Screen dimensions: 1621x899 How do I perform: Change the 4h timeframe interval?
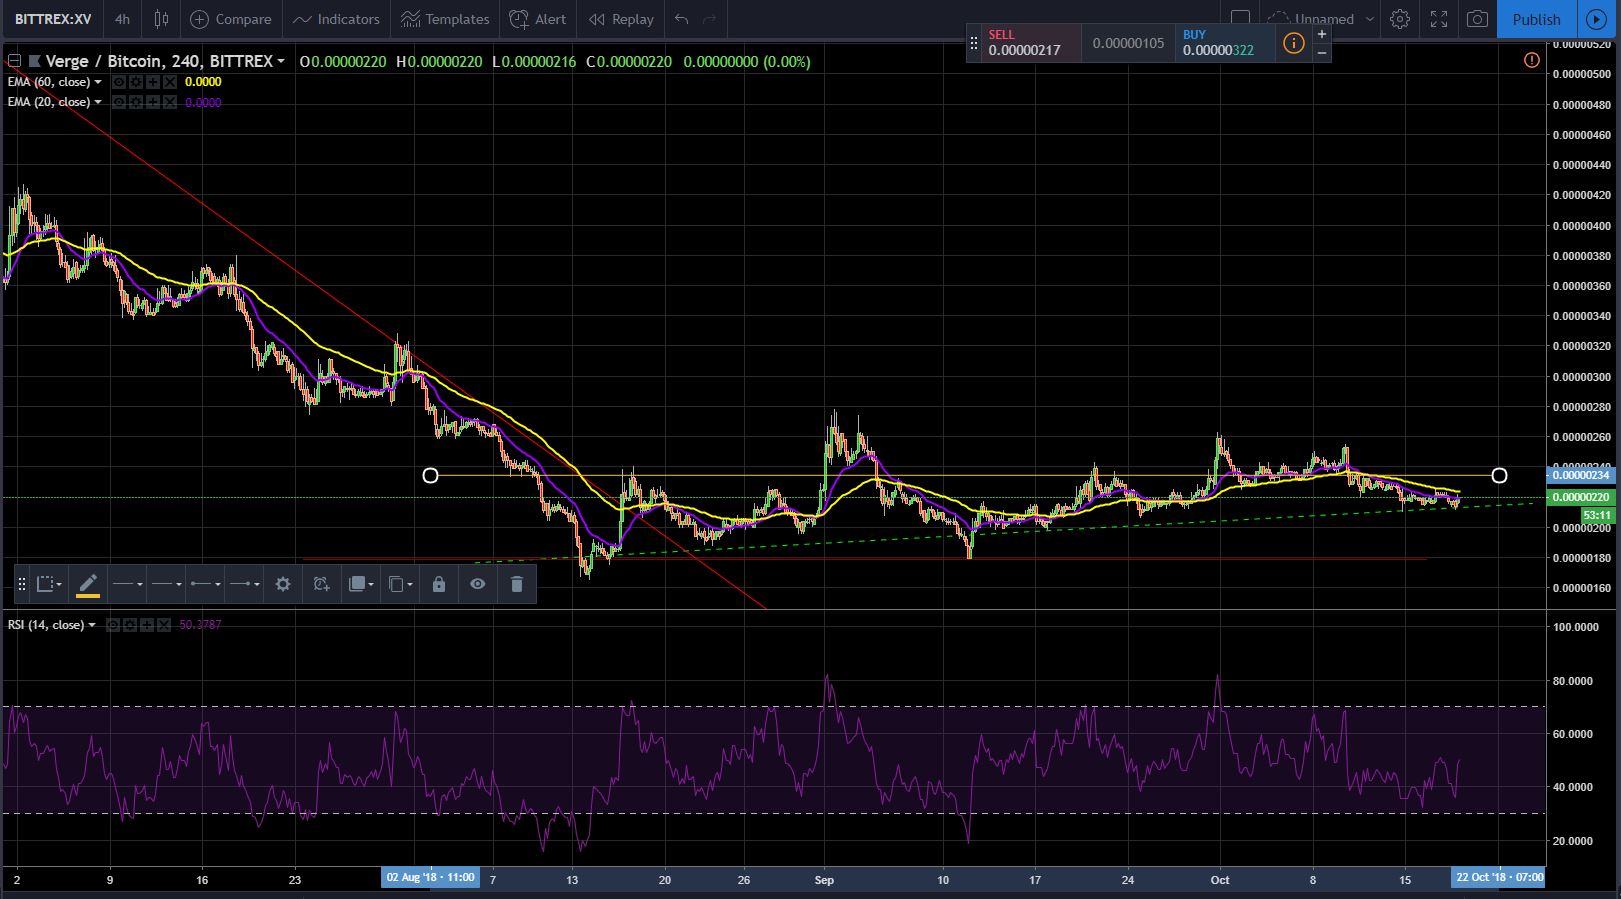pos(122,19)
